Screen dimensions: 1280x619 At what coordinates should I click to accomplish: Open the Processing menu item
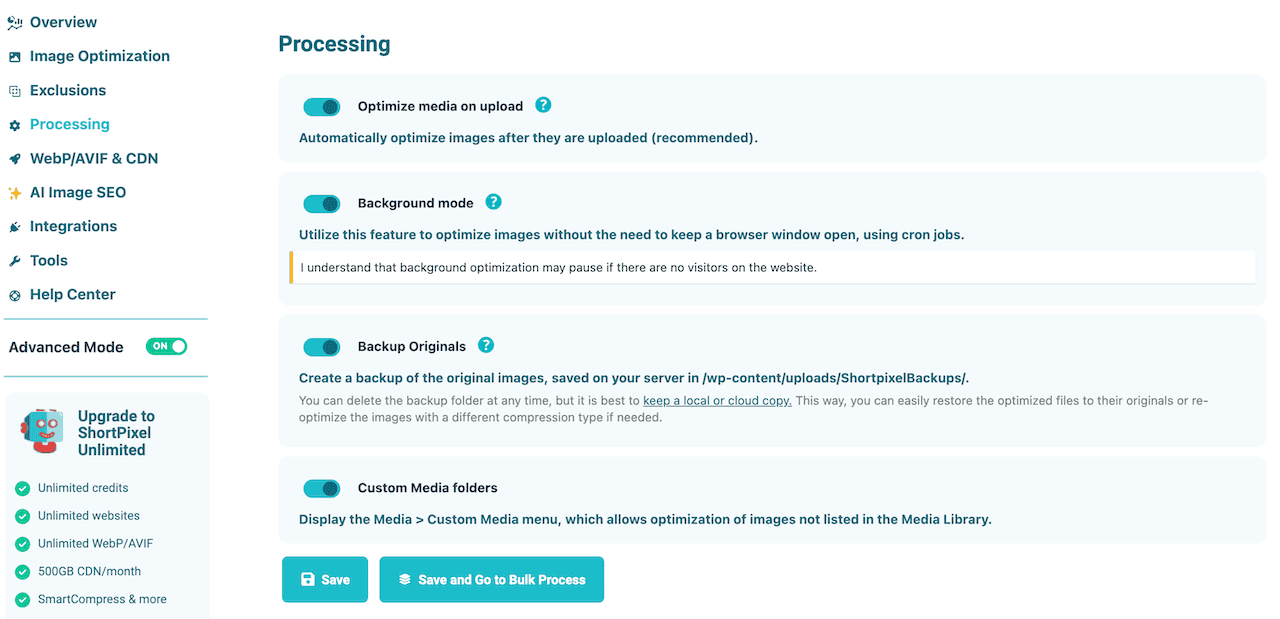point(69,124)
